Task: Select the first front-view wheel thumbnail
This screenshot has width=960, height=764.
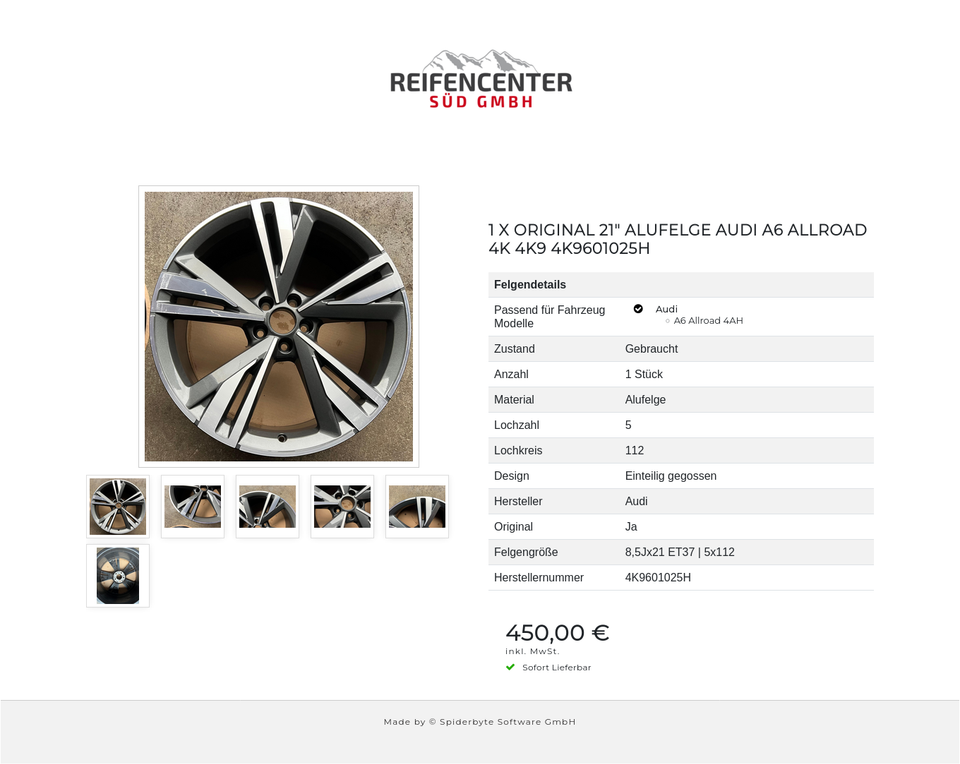Action: 118,506
